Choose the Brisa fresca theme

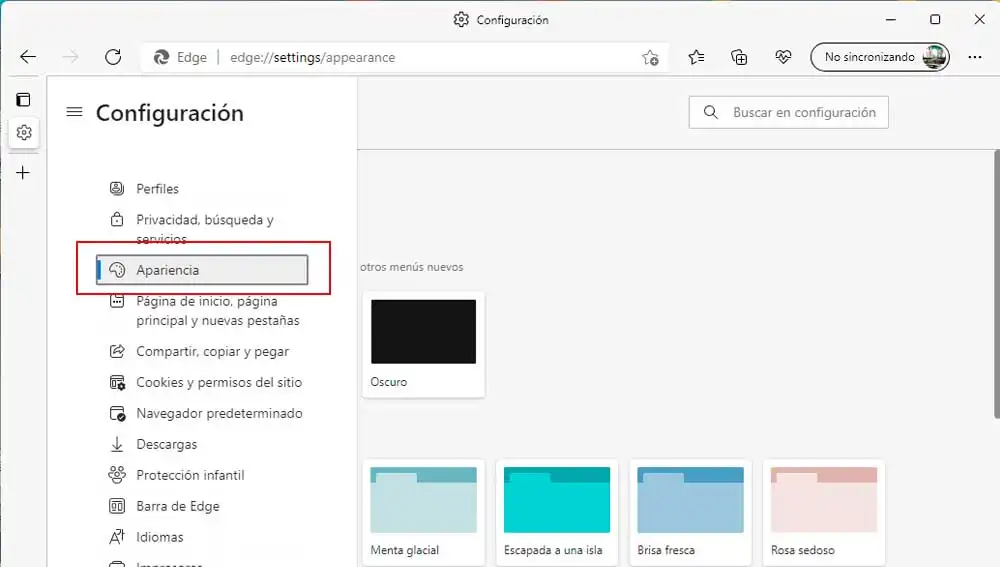[x=691, y=512]
